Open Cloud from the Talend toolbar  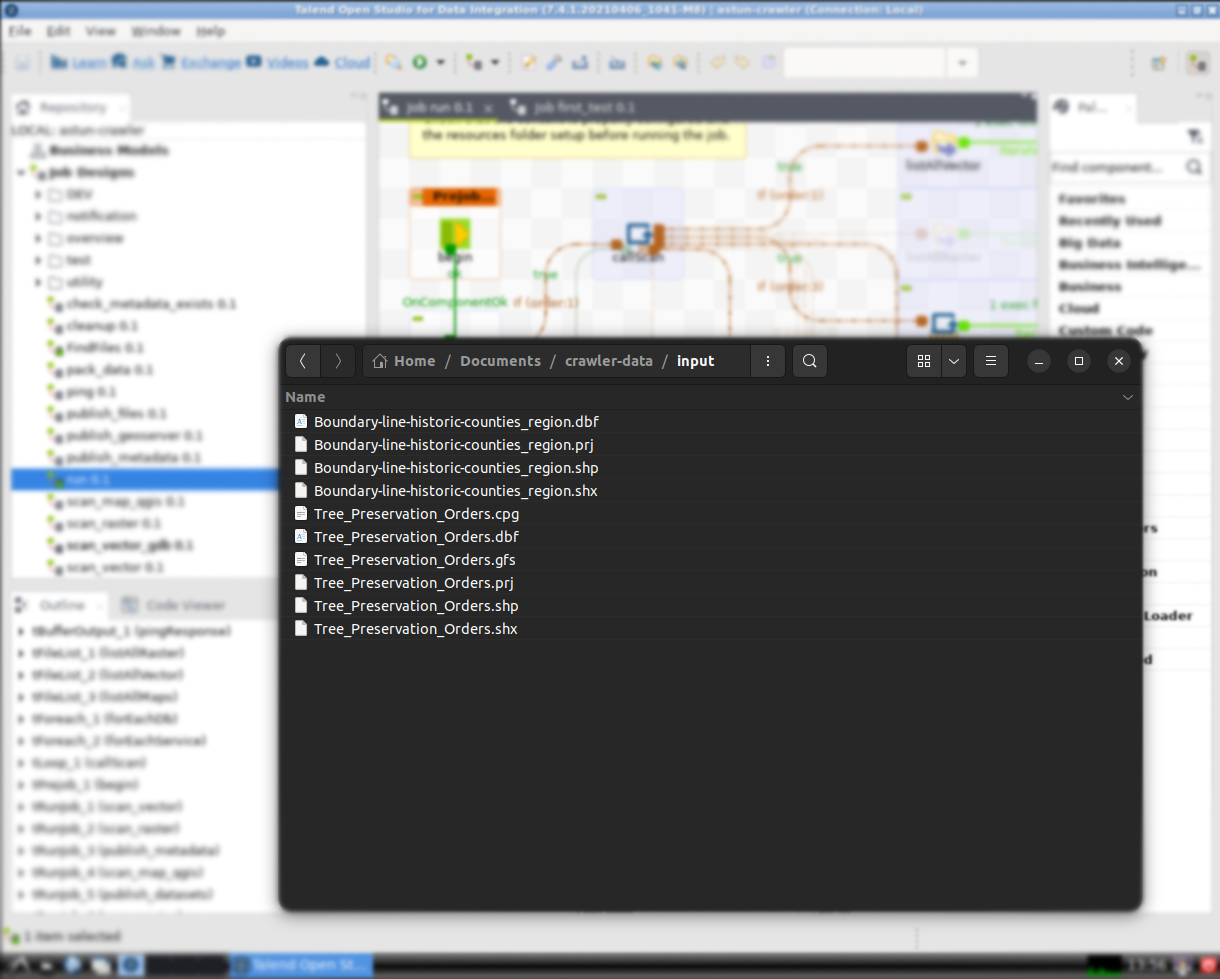tap(342, 62)
